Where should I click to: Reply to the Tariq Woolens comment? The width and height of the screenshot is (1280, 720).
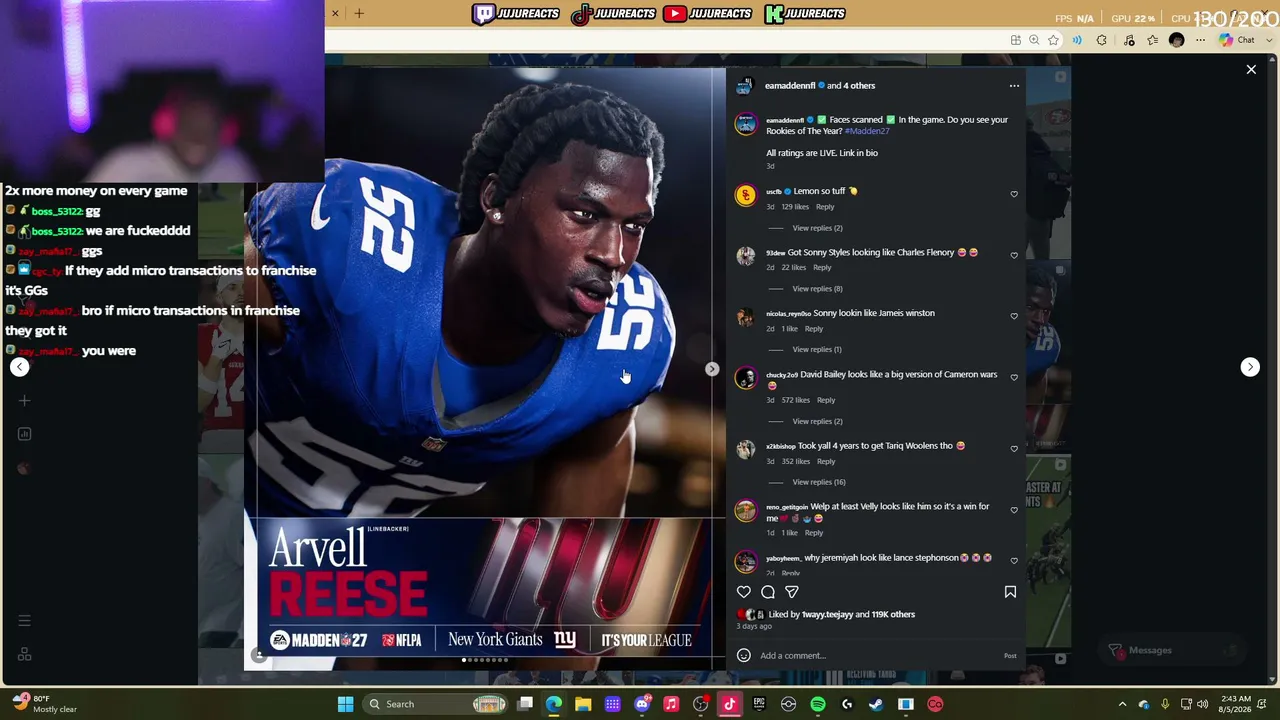click(x=826, y=462)
